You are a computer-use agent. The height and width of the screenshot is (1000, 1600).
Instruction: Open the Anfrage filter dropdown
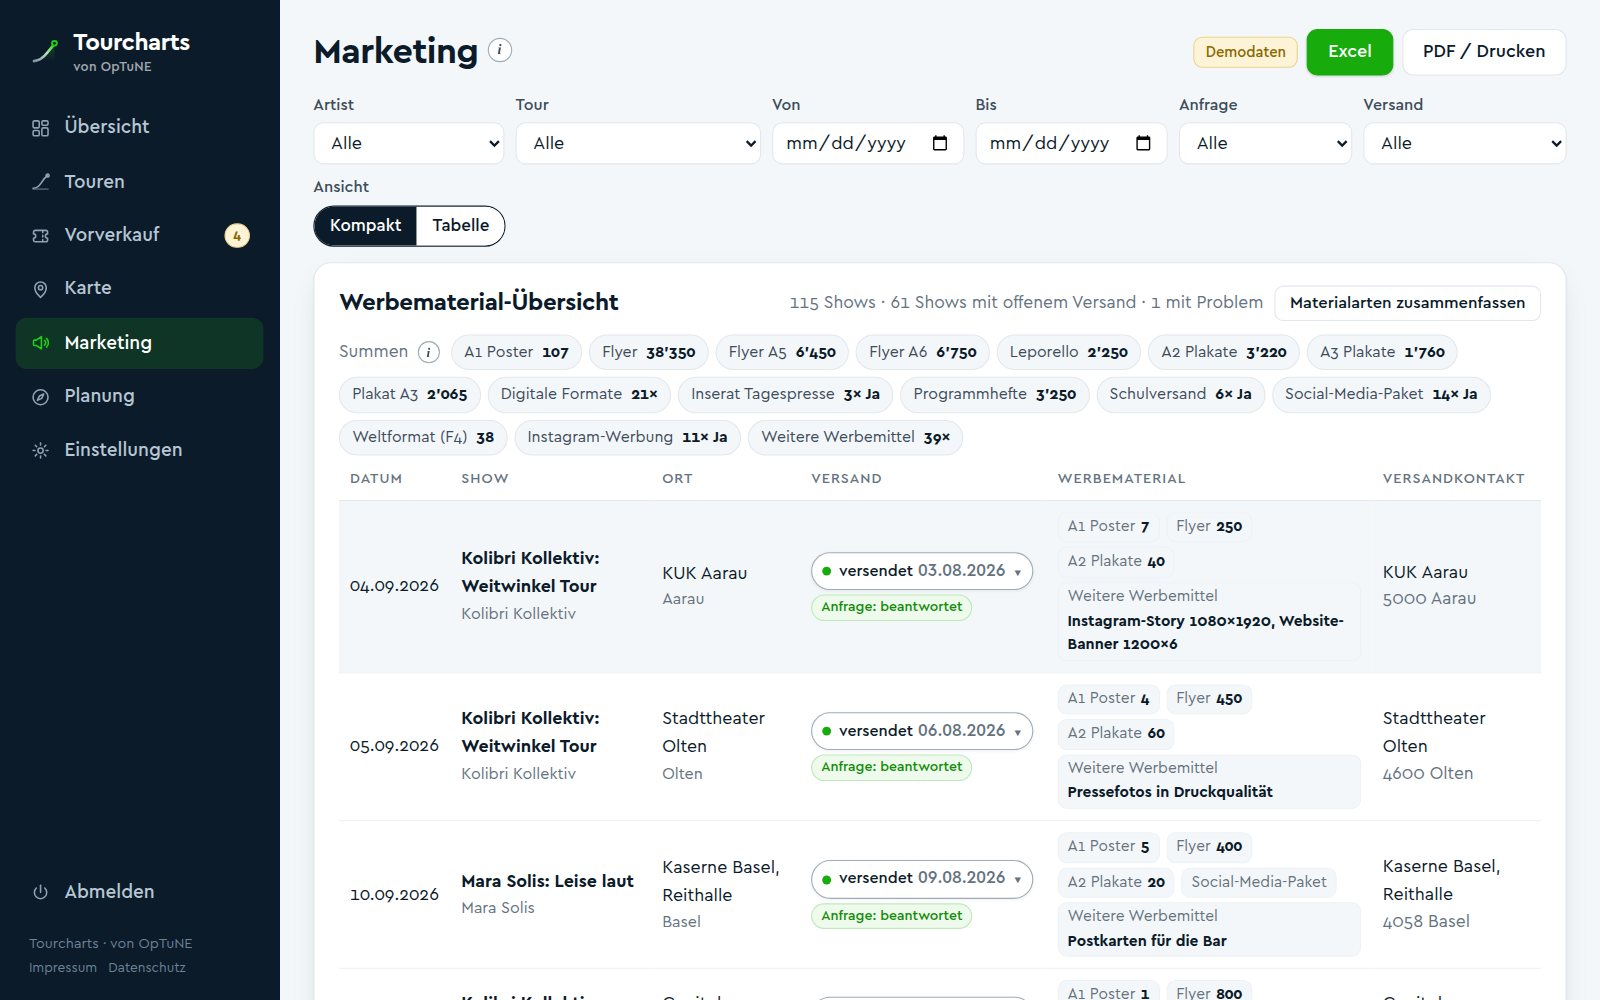click(x=1265, y=143)
